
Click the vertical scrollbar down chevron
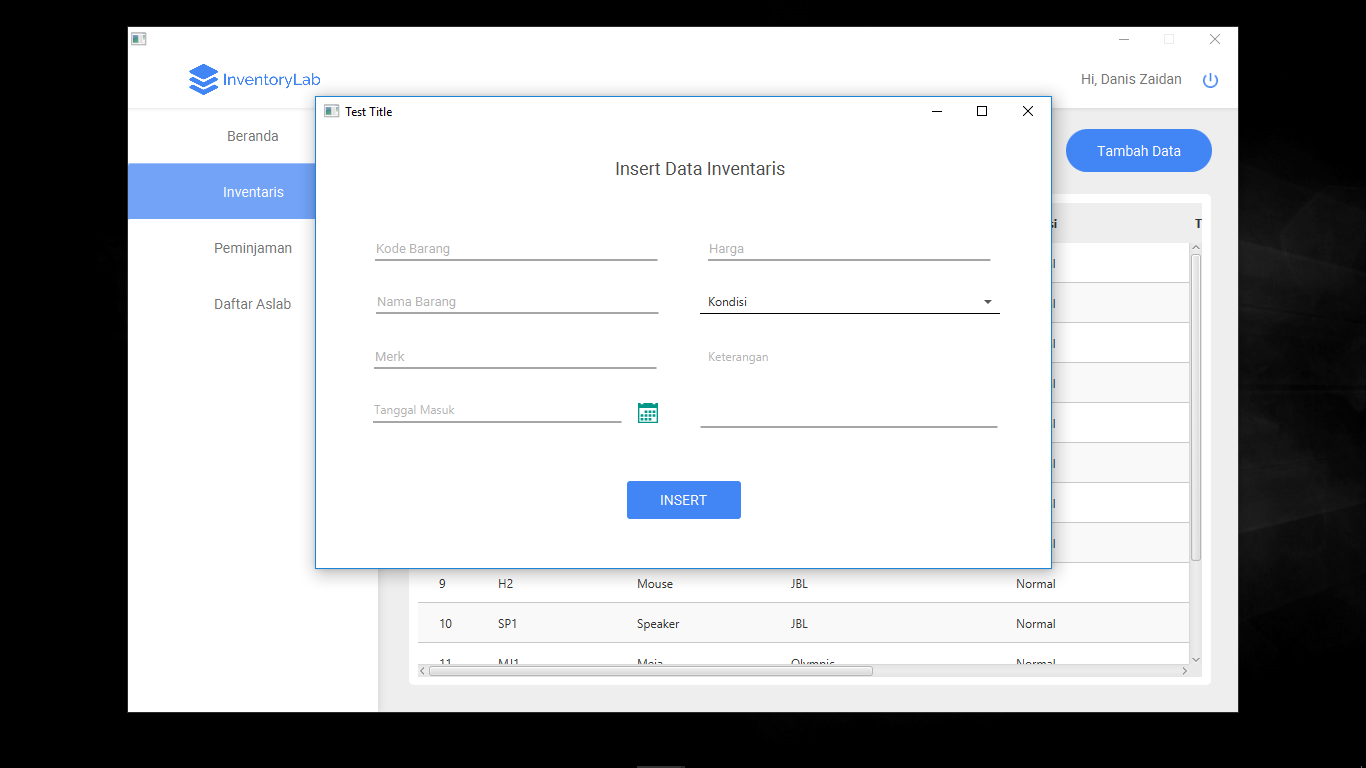(x=1195, y=660)
